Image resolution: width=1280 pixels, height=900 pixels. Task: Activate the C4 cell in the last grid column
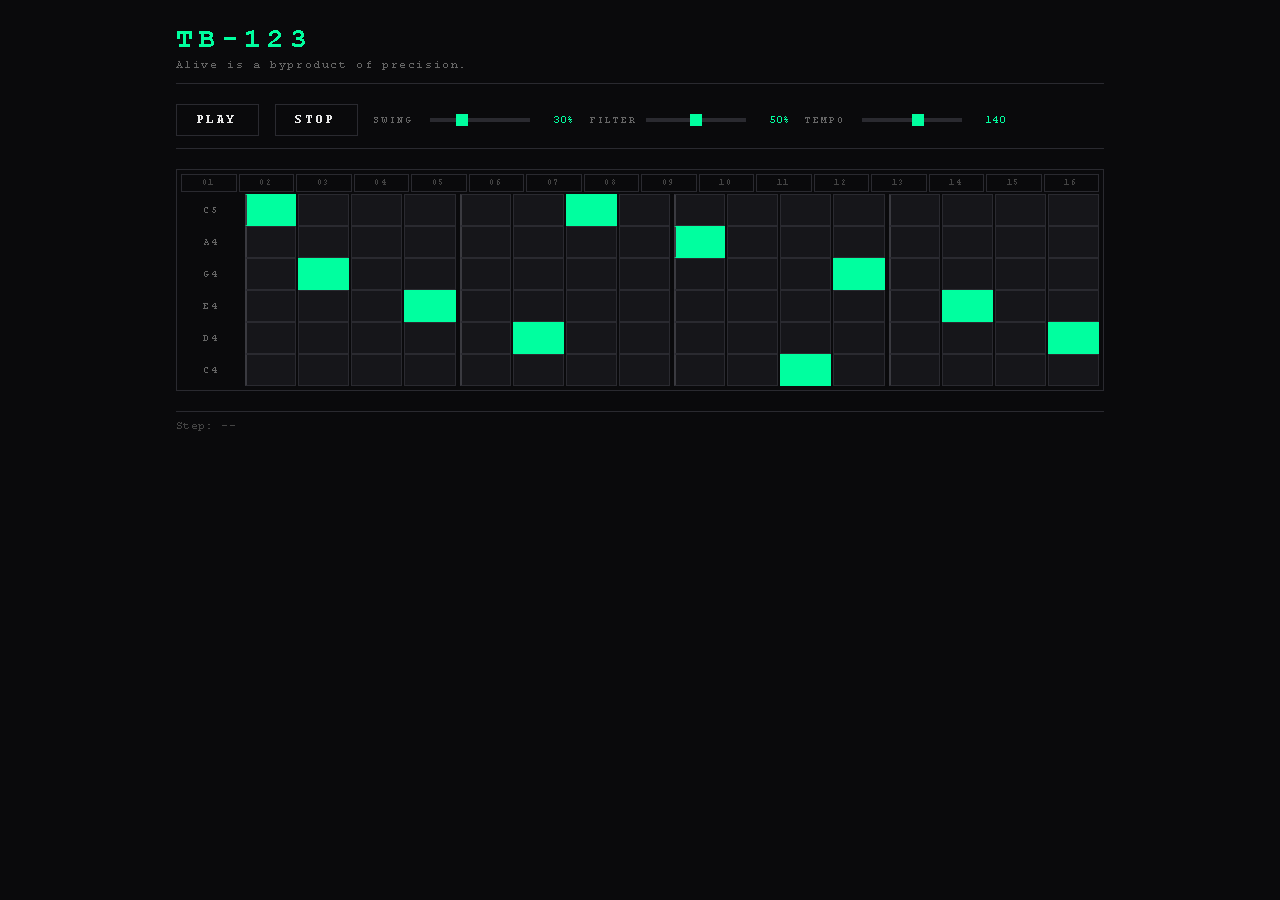[1074, 370]
